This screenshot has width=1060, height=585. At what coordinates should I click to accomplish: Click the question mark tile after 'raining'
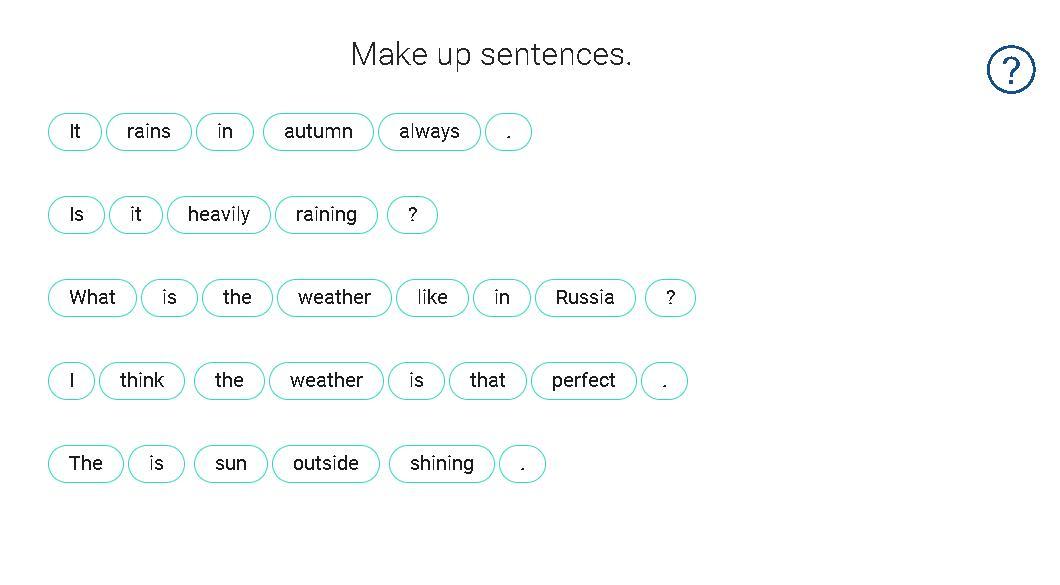click(412, 215)
